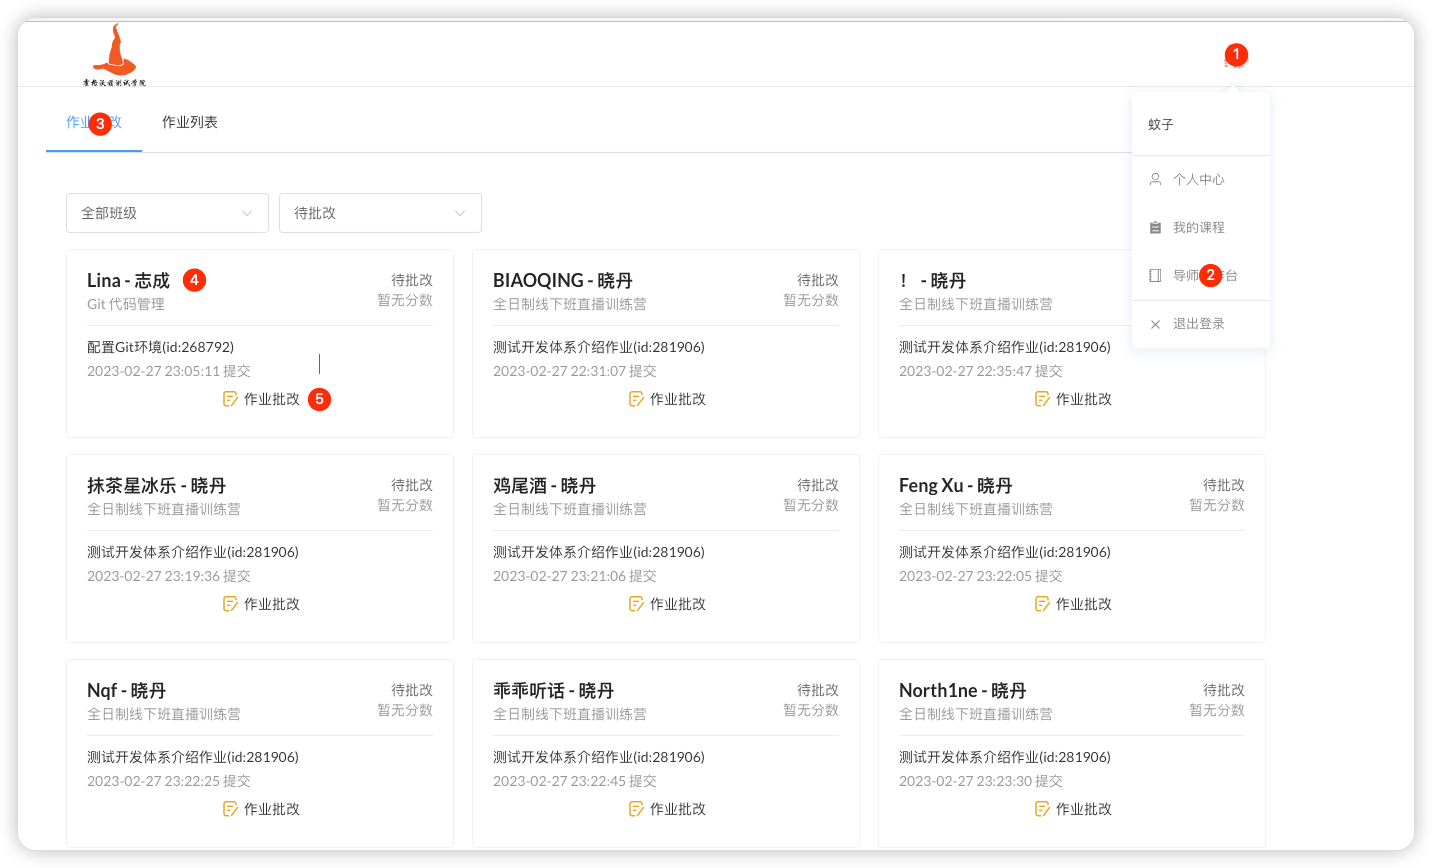Click 作业批改 link on 抹茶星冰乐 - 晓丹 card
Image resolution: width=1432 pixels, height=868 pixels.
(271, 604)
